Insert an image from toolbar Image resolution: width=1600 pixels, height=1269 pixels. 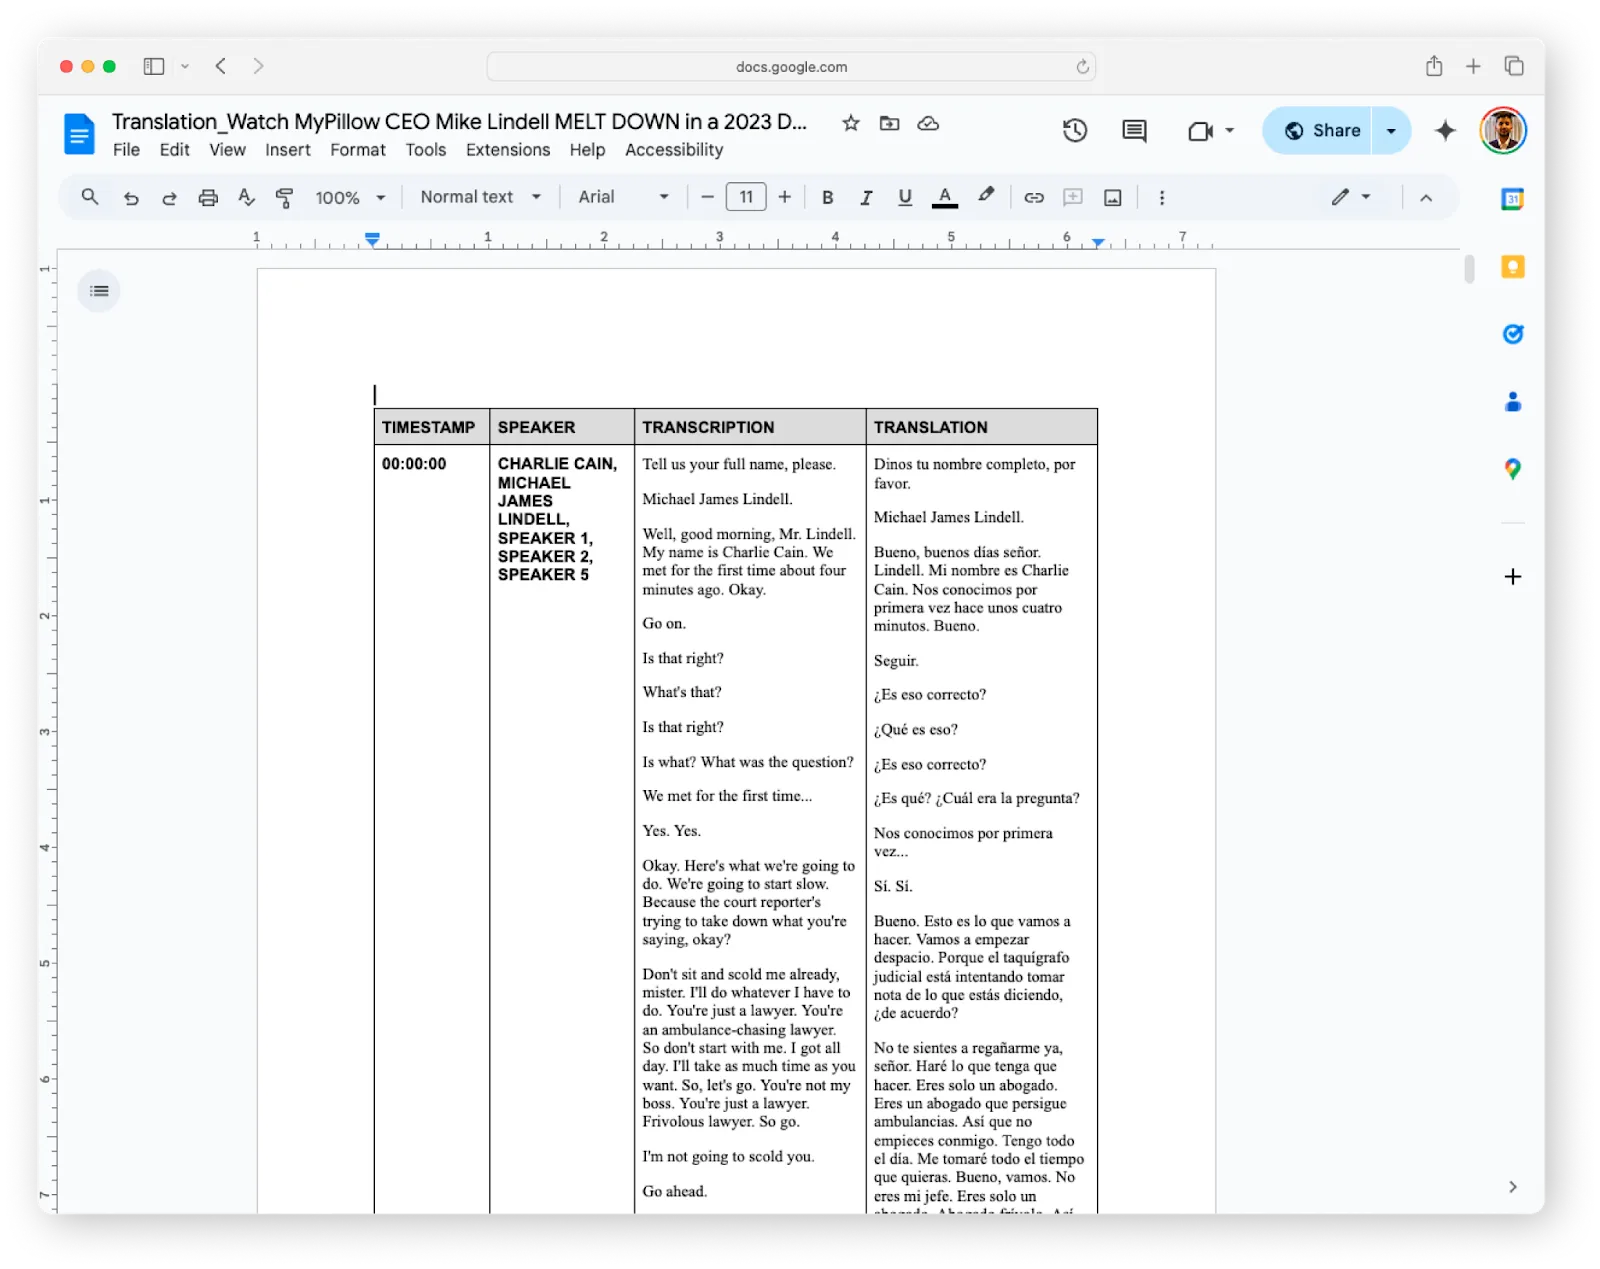1113,198
